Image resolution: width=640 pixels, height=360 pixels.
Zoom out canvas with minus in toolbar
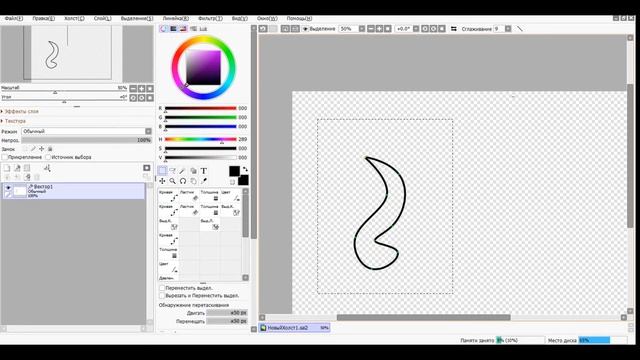pos(371,29)
